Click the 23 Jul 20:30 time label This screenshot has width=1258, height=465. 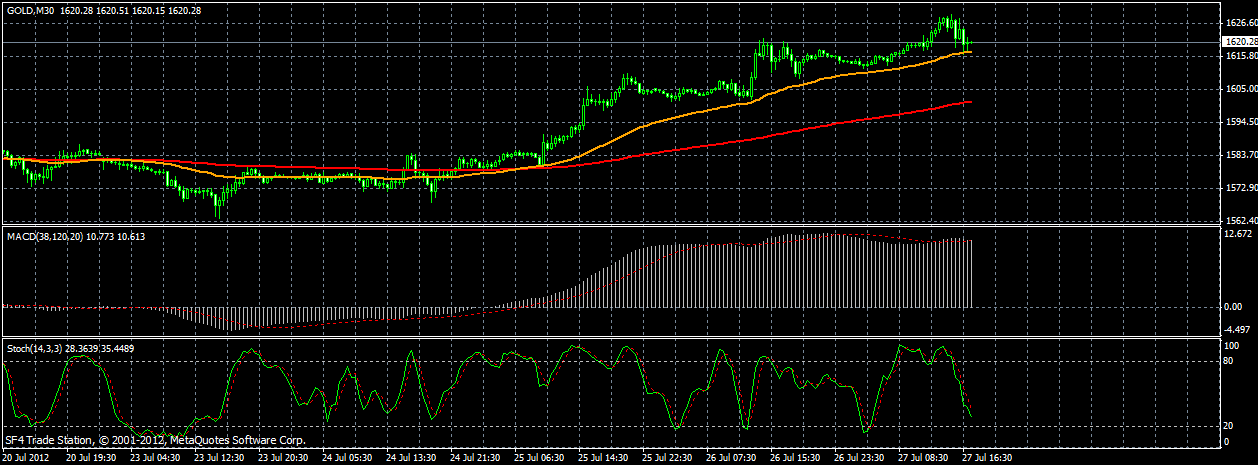[x=283, y=456]
